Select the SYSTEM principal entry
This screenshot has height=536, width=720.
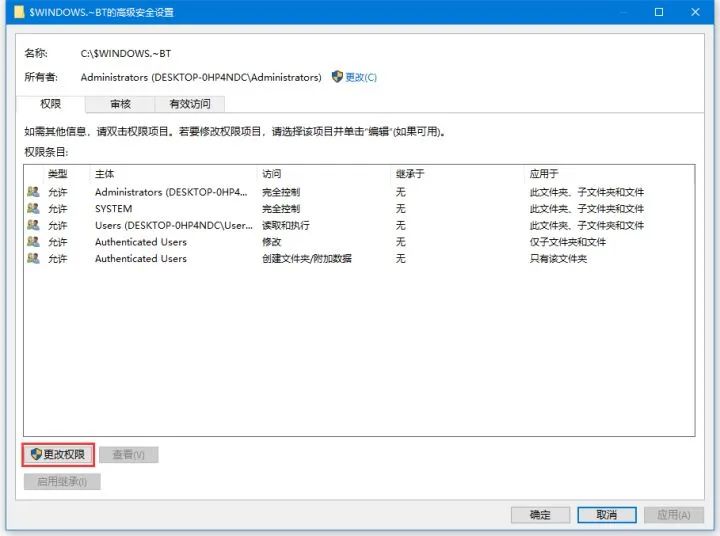[x=359, y=209]
